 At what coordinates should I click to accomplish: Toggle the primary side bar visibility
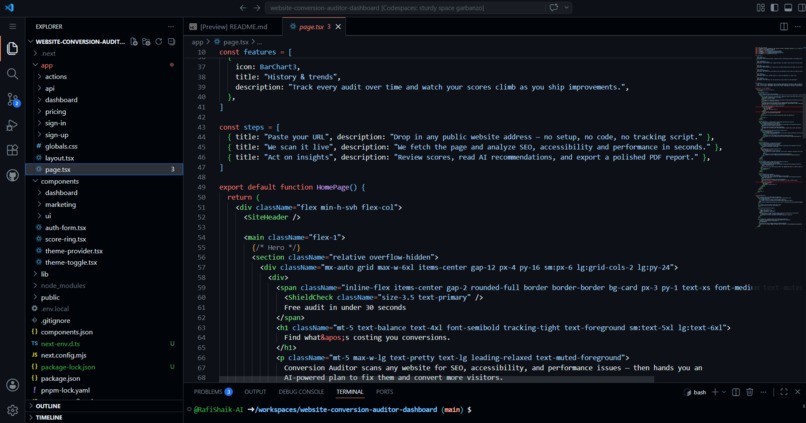click(774, 8)
